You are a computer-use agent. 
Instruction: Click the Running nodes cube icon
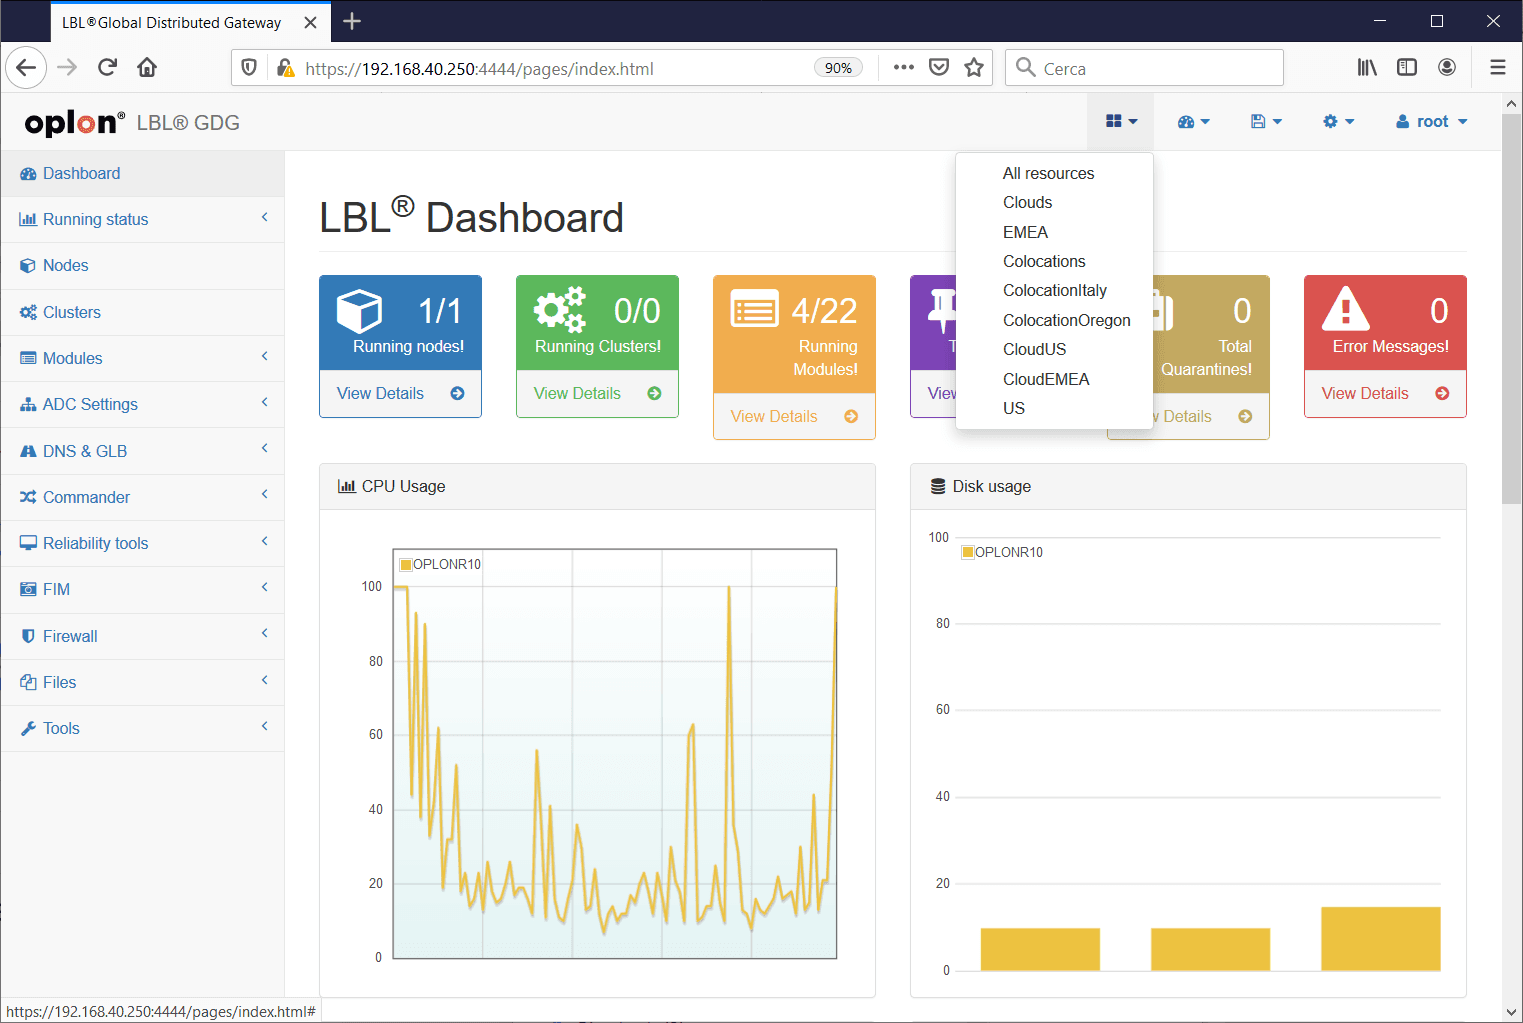[x=359, y=310]
